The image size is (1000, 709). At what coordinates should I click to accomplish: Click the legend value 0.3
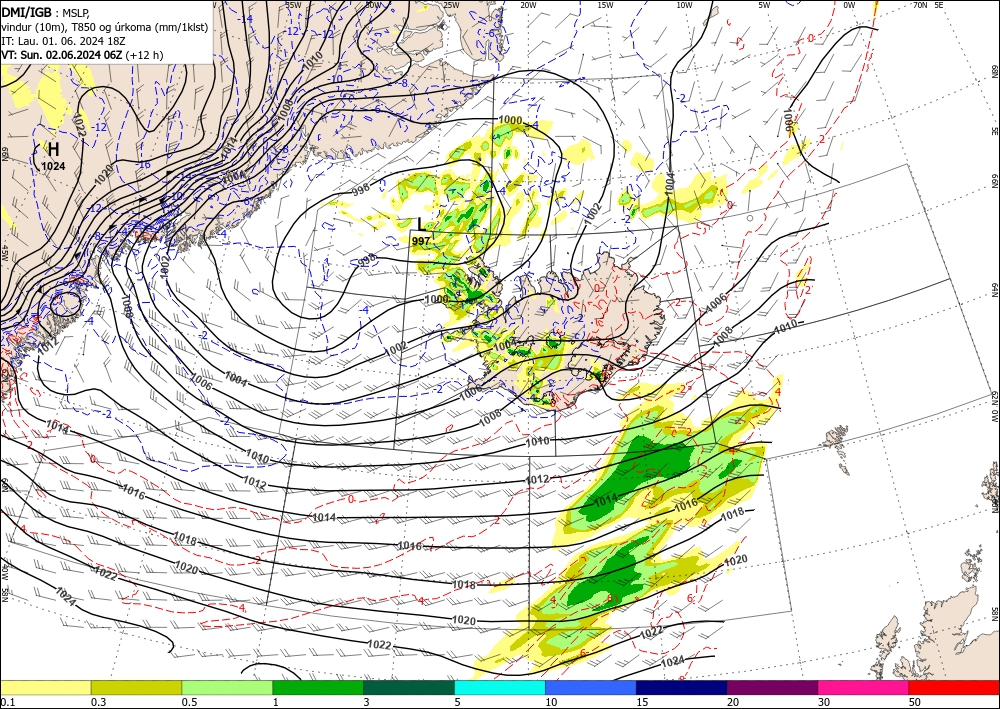pos(98,702)
